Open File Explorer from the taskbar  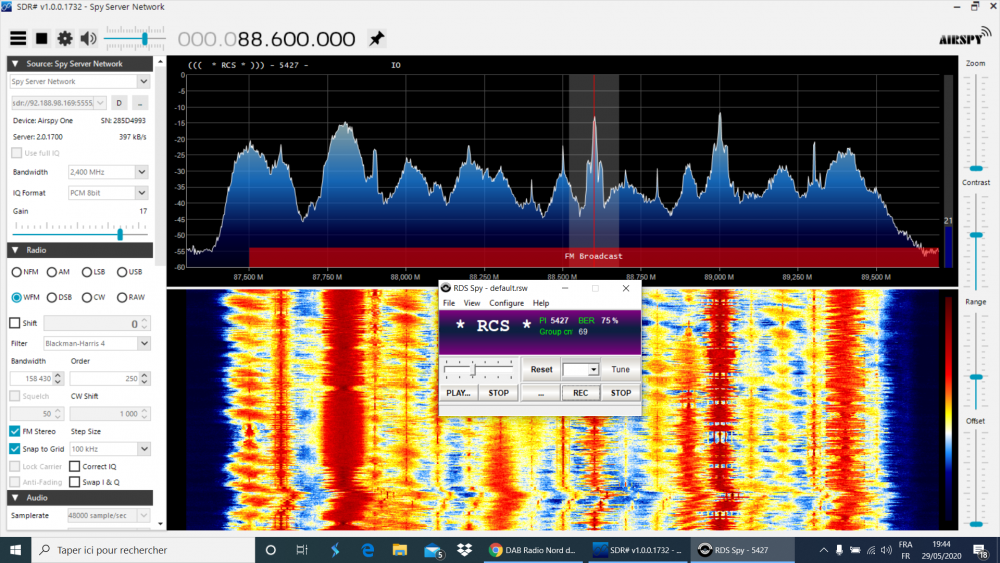pyautogui.click(x=400, y=550)
